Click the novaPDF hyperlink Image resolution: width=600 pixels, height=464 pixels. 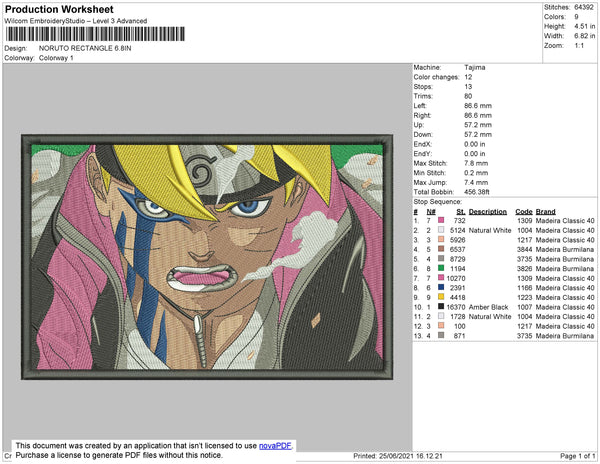point(275,446)
